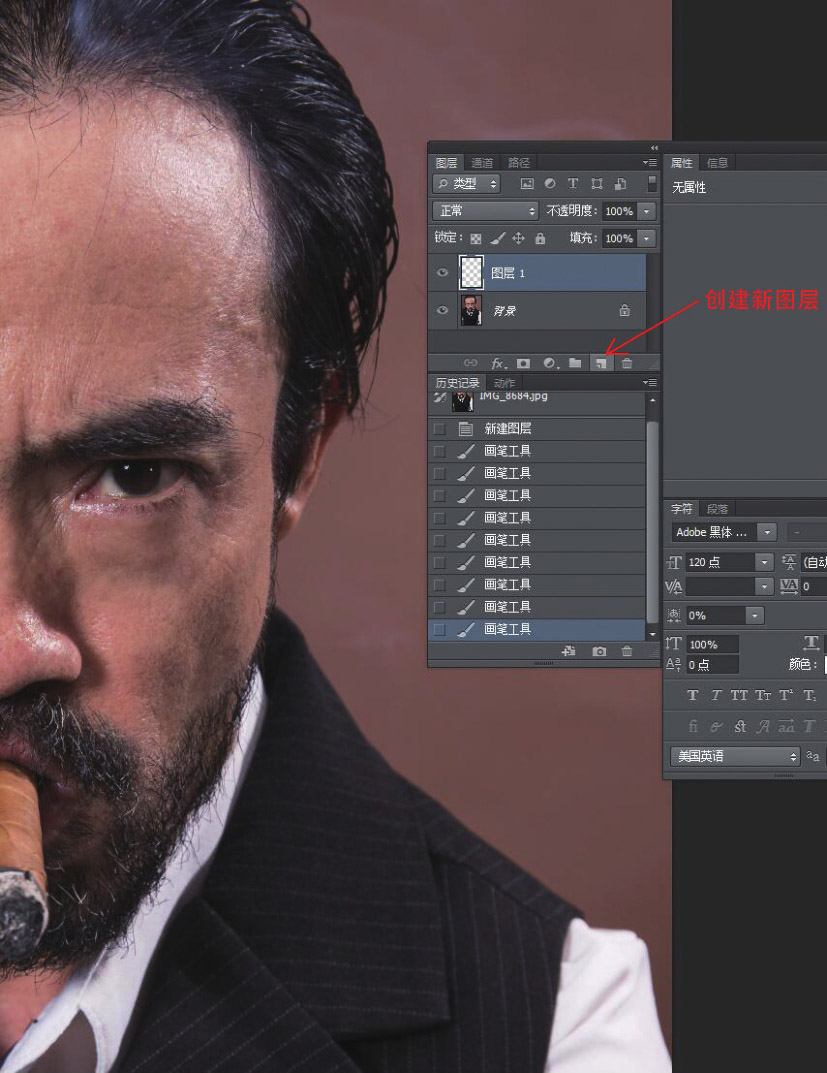Click the history panel scrollbar thumb
The height and width of the screenshot is (1073, 827).
[652, 520]
